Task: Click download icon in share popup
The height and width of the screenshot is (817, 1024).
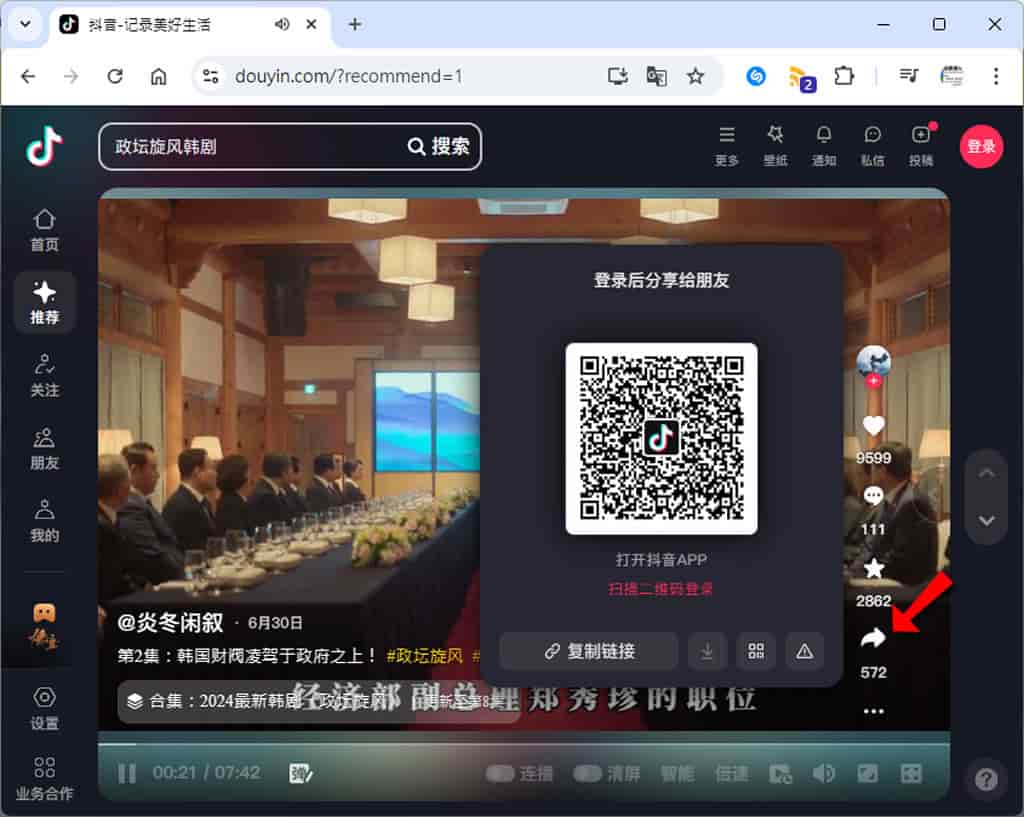Action: click(x=707, y=651)
